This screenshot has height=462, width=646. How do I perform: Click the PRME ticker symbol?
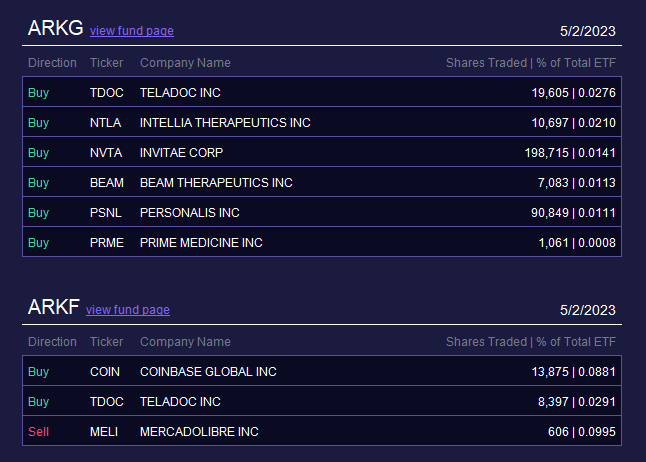pos(107,242)
